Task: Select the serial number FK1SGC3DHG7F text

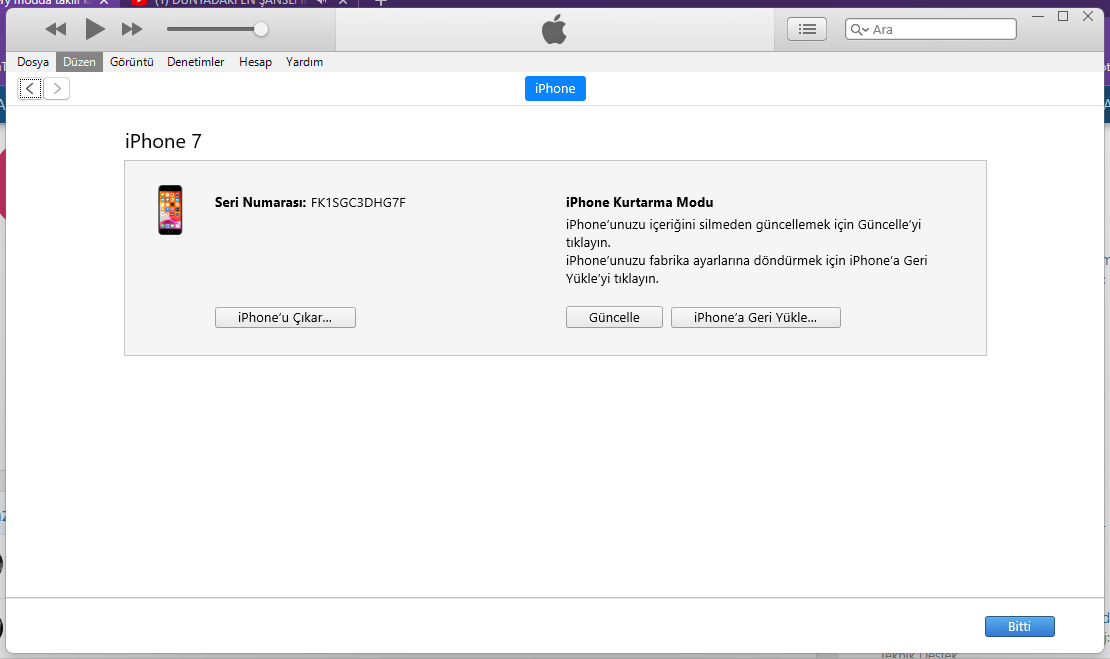Action: click(x=358, y=202)
